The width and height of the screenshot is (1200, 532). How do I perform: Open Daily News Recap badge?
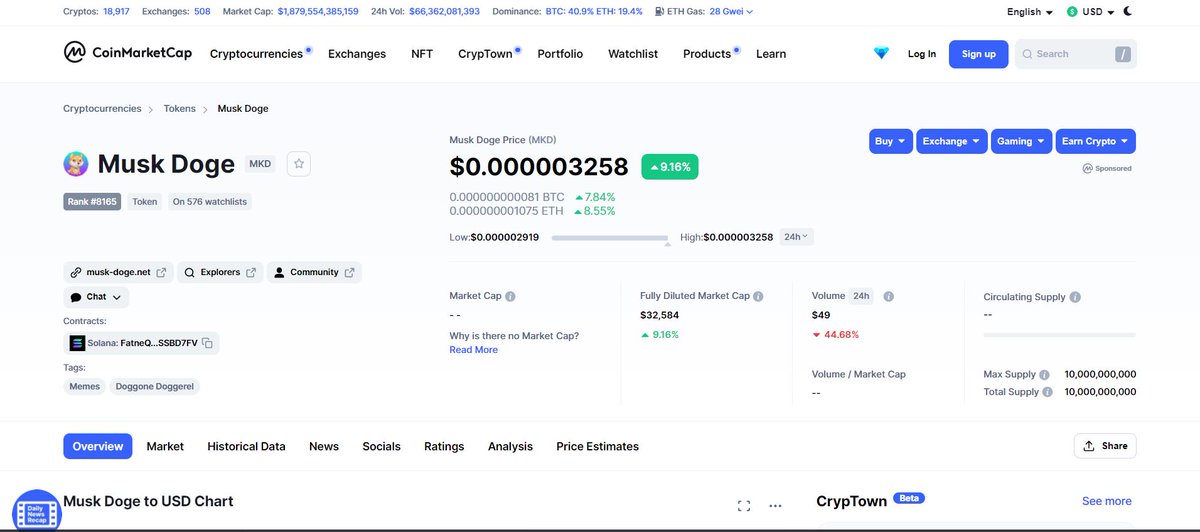click(37, 510)
